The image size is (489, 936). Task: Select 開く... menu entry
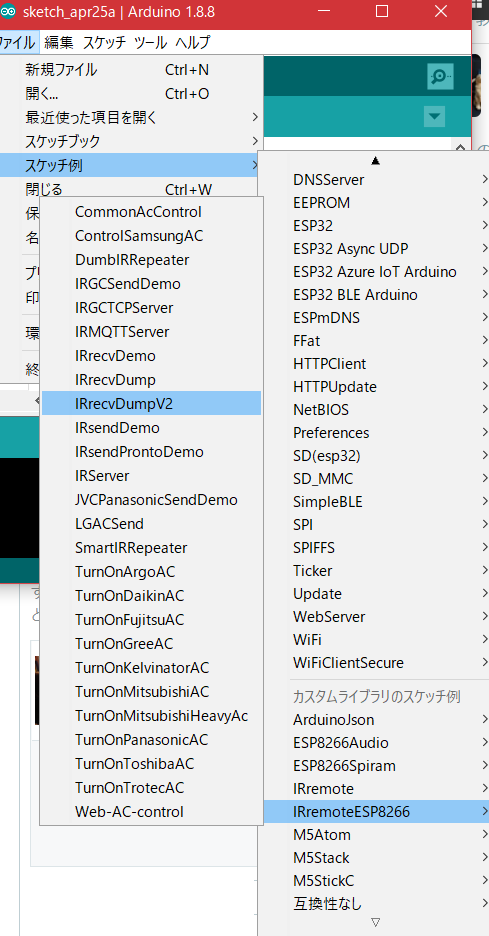pyautogui.click(x=131, y=94)
